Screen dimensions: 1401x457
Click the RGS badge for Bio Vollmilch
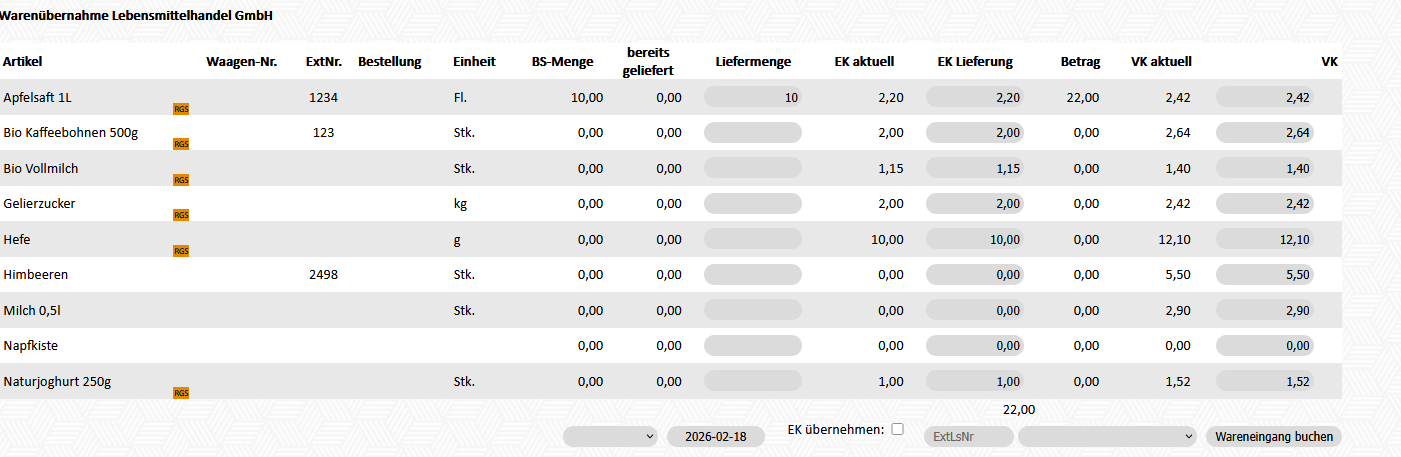click(x=181, y=180)
